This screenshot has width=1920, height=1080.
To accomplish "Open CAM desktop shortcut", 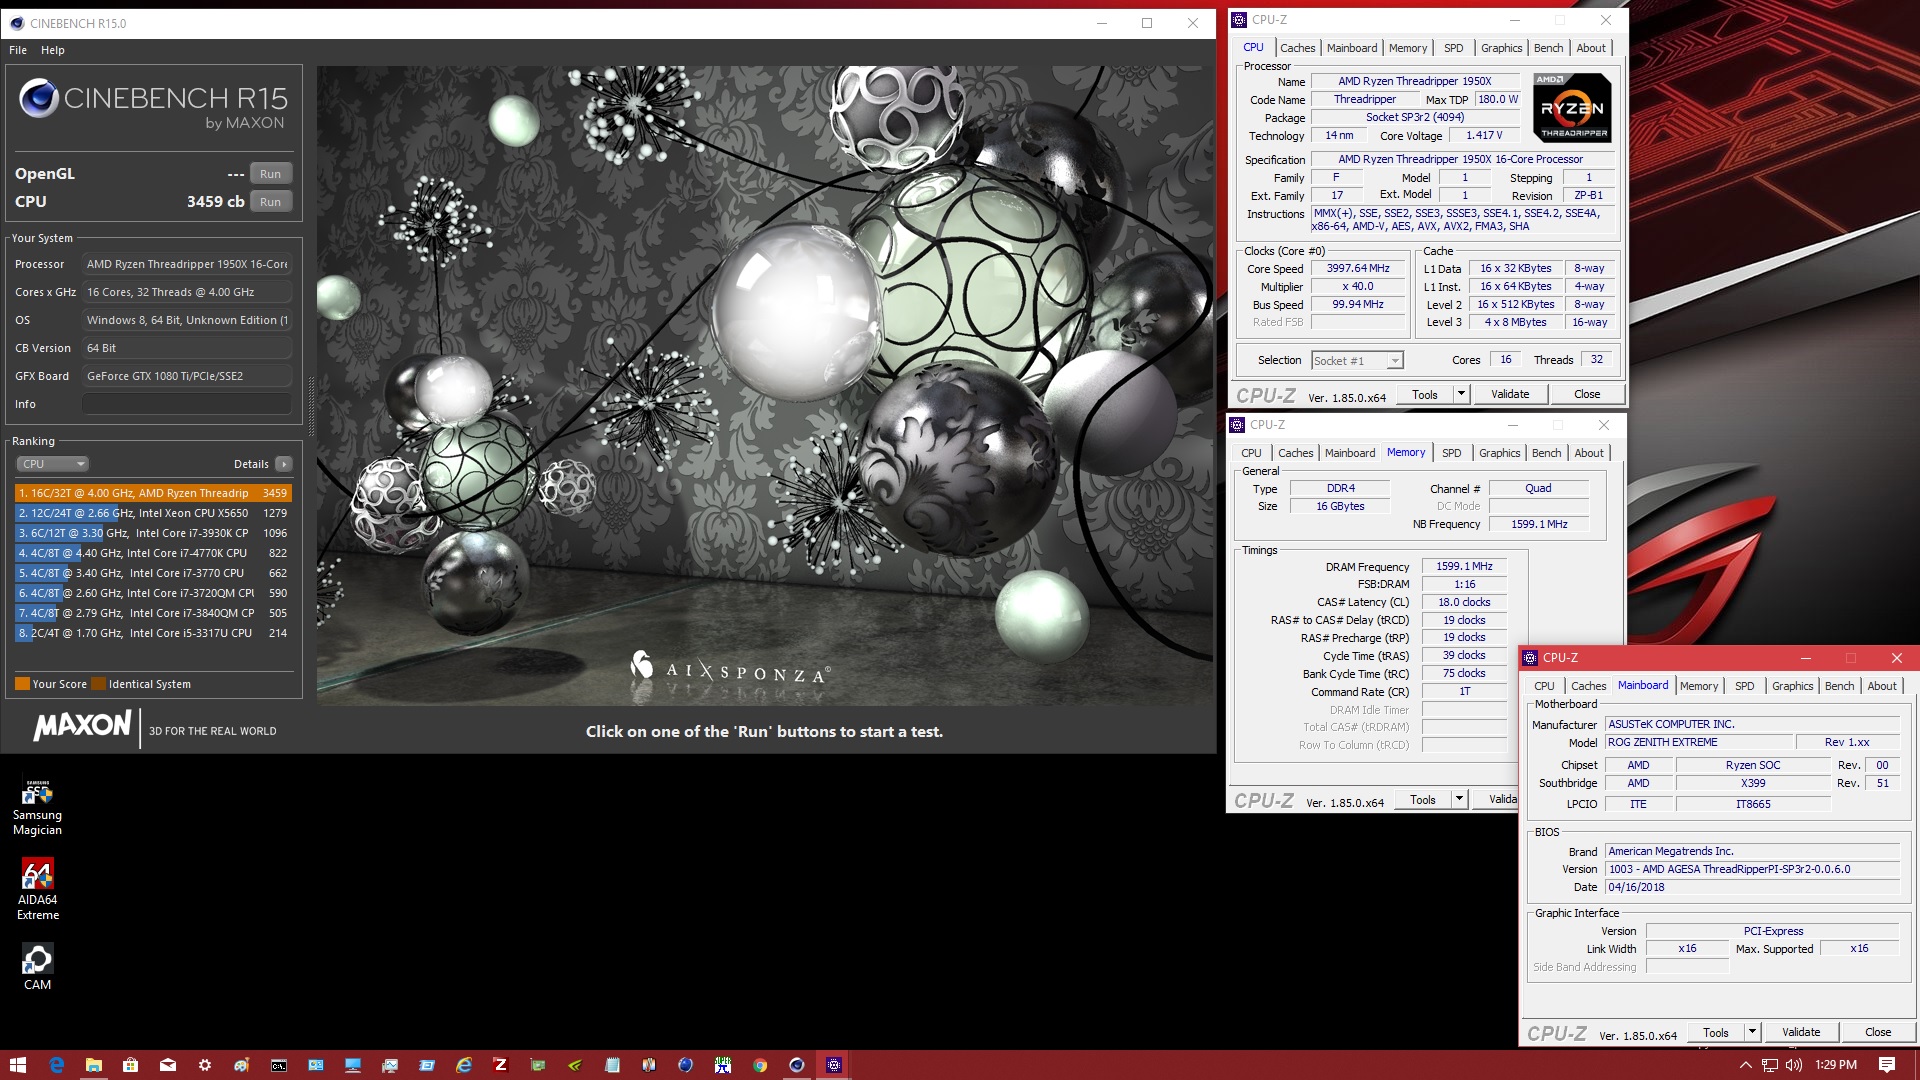I will [x=38, y=967].
